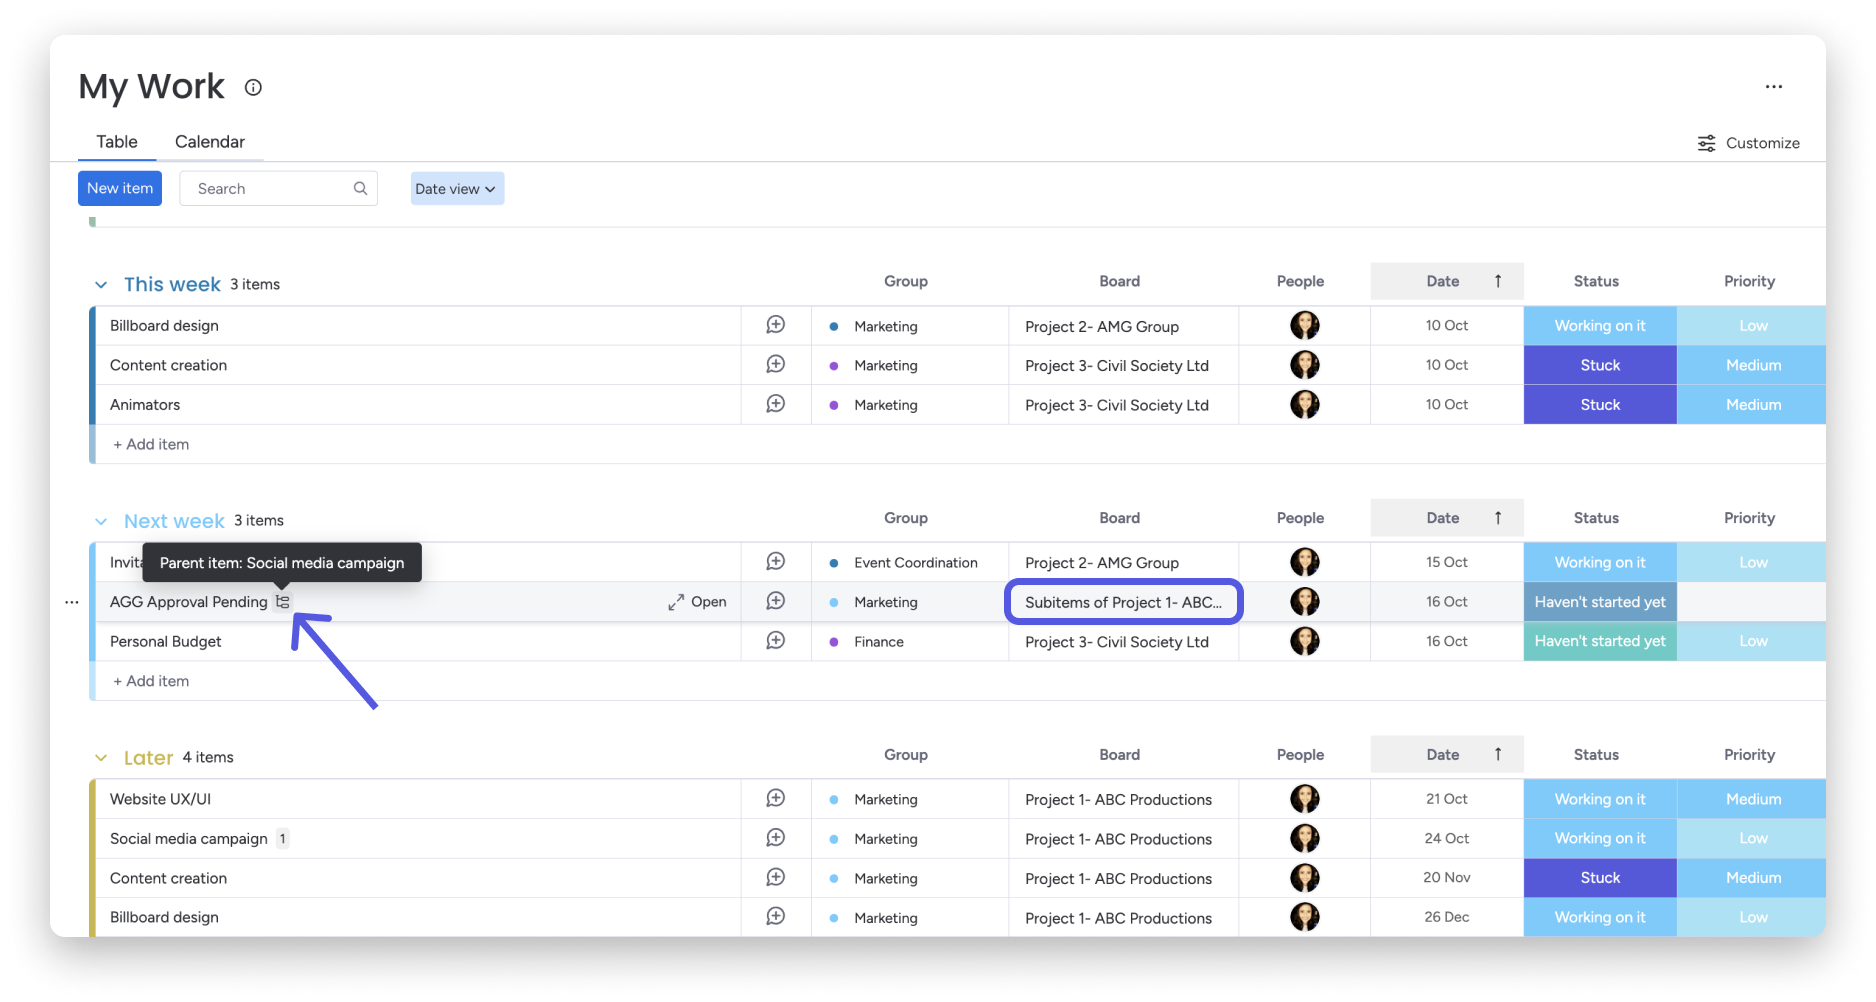Screen dimensions: 1876x1002
Task: Toggle Date sort arrow in Later section header
Action: 1497,755
